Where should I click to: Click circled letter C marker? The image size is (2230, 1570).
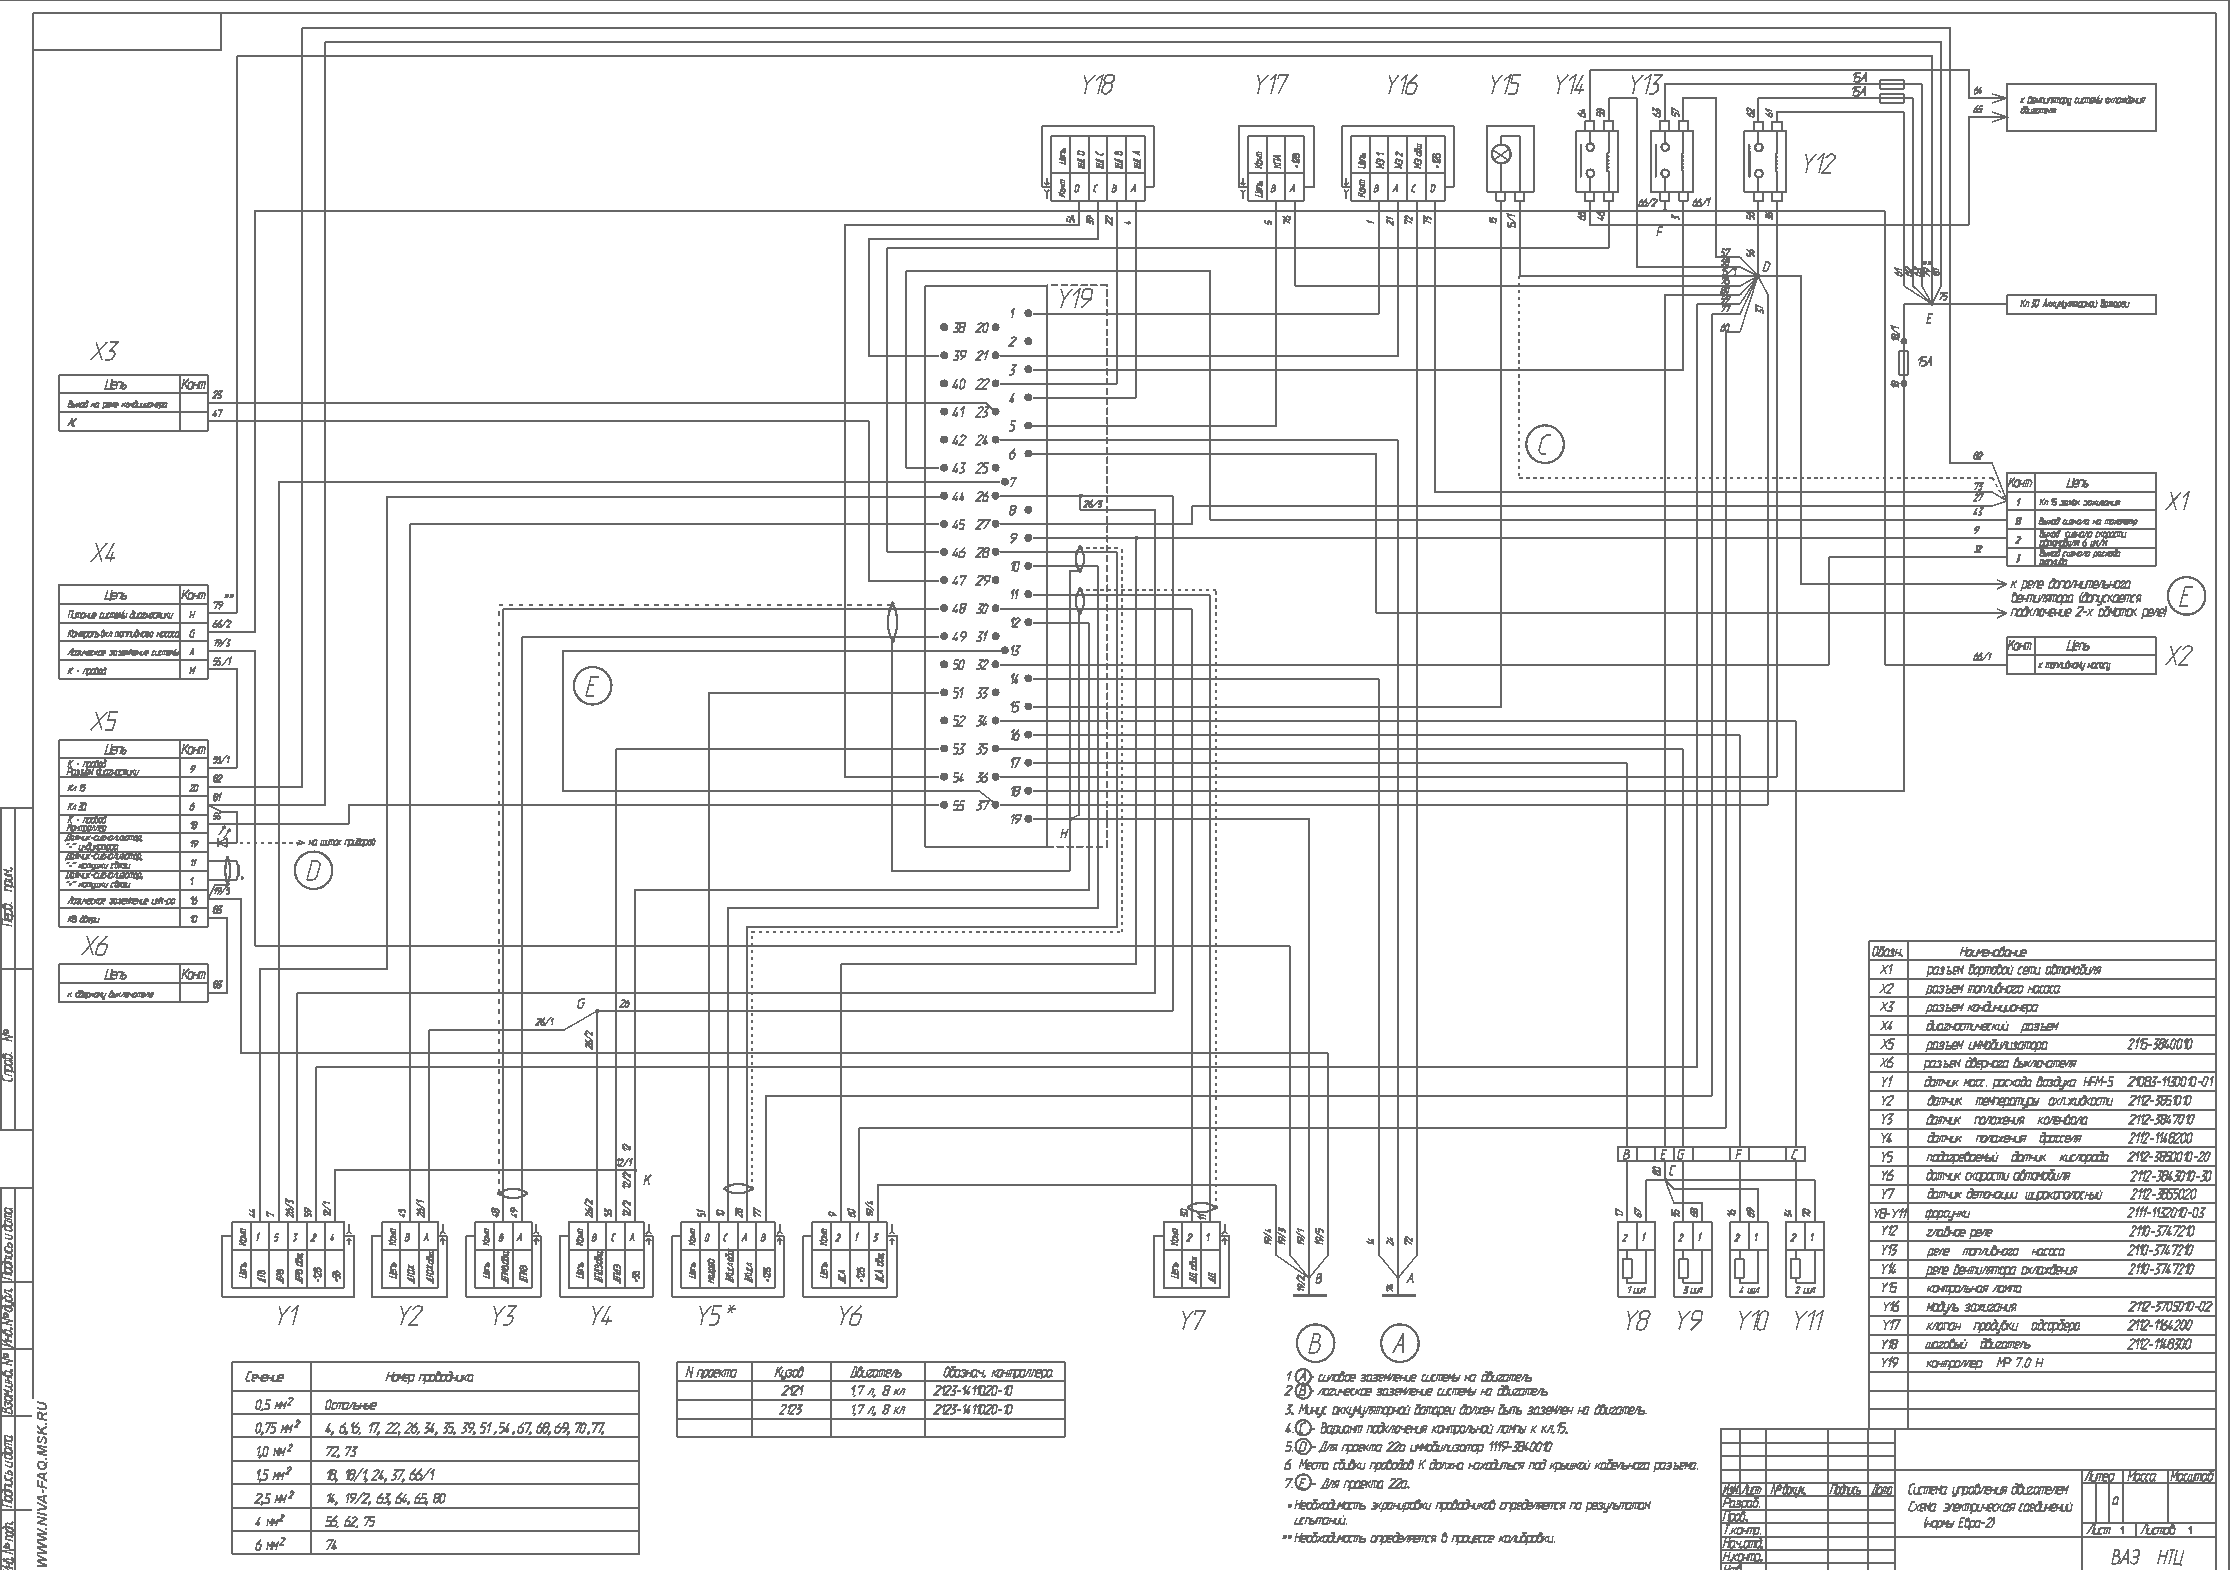[x=1544, y=443]
